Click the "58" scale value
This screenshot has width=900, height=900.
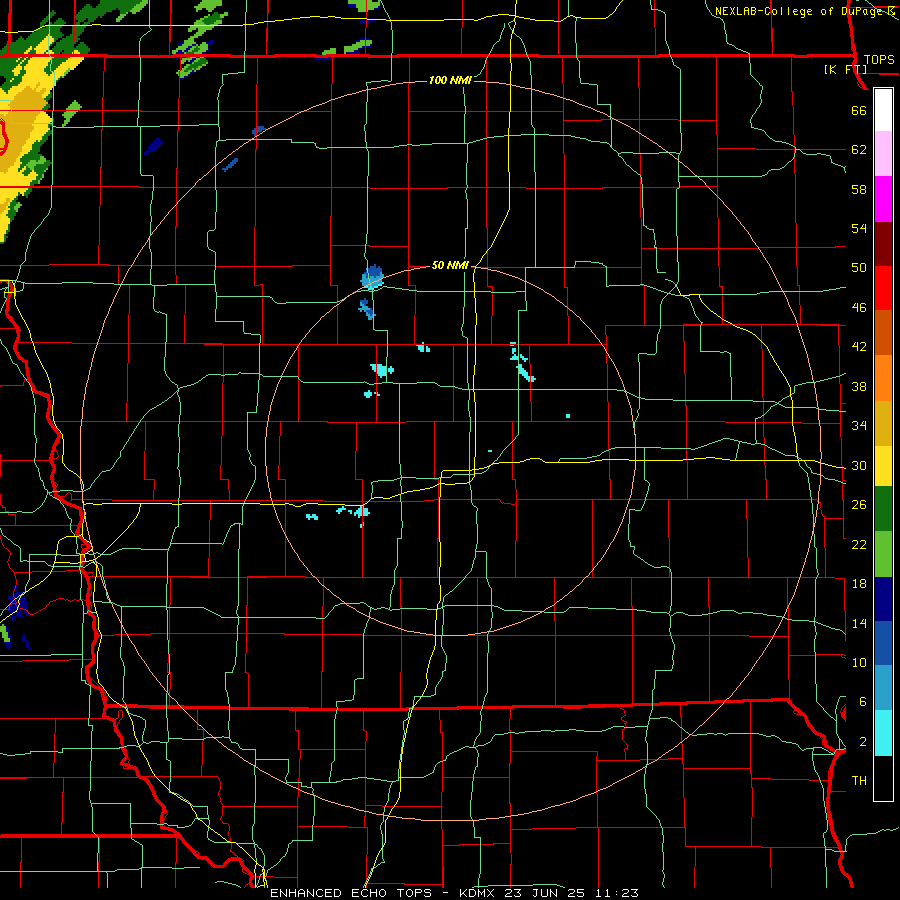pyautogui.click(x=859, y=189)
